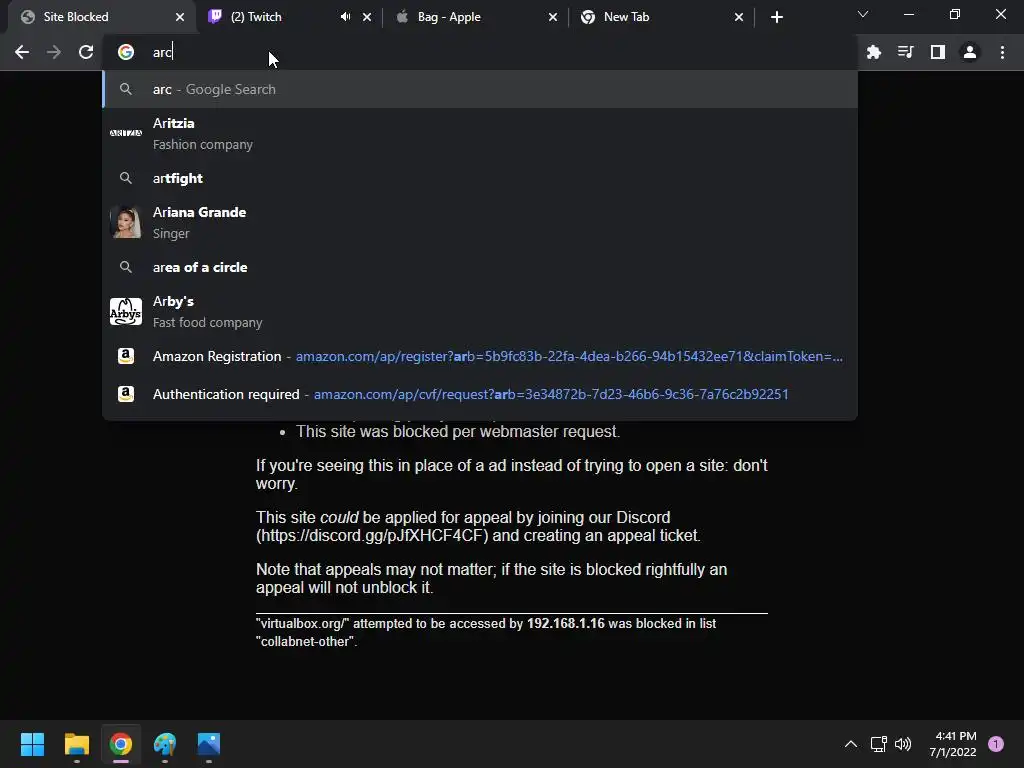Select the 'arc - Google Search' suggestion

(x=480, y=89)
